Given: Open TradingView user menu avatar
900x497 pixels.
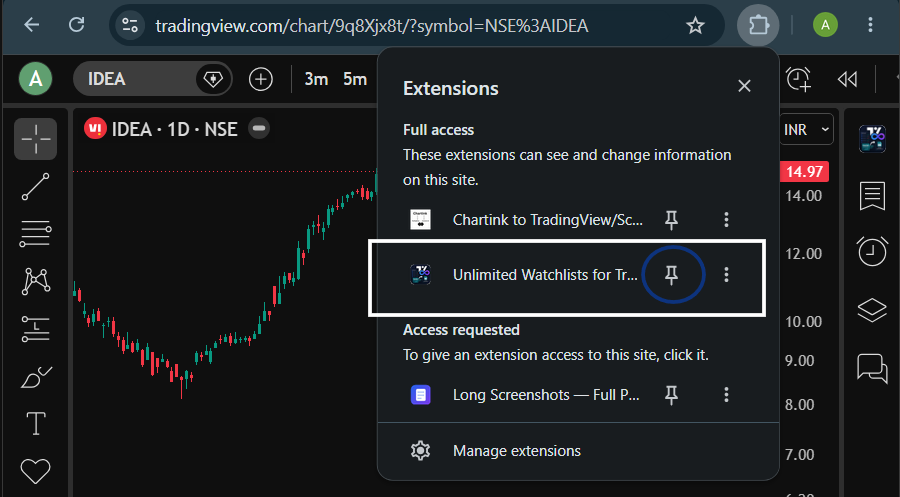Looking at the screenshot, I should (36, 79).
